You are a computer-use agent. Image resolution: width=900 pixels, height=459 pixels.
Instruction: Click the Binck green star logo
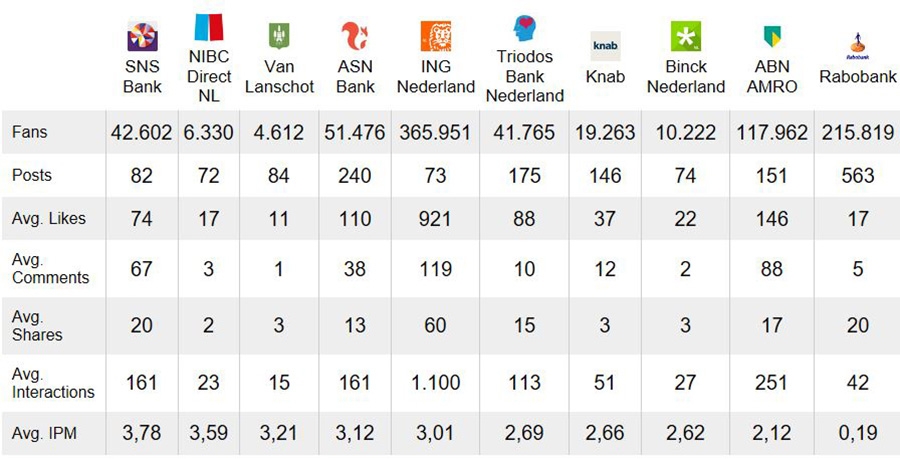click(685, 37)
